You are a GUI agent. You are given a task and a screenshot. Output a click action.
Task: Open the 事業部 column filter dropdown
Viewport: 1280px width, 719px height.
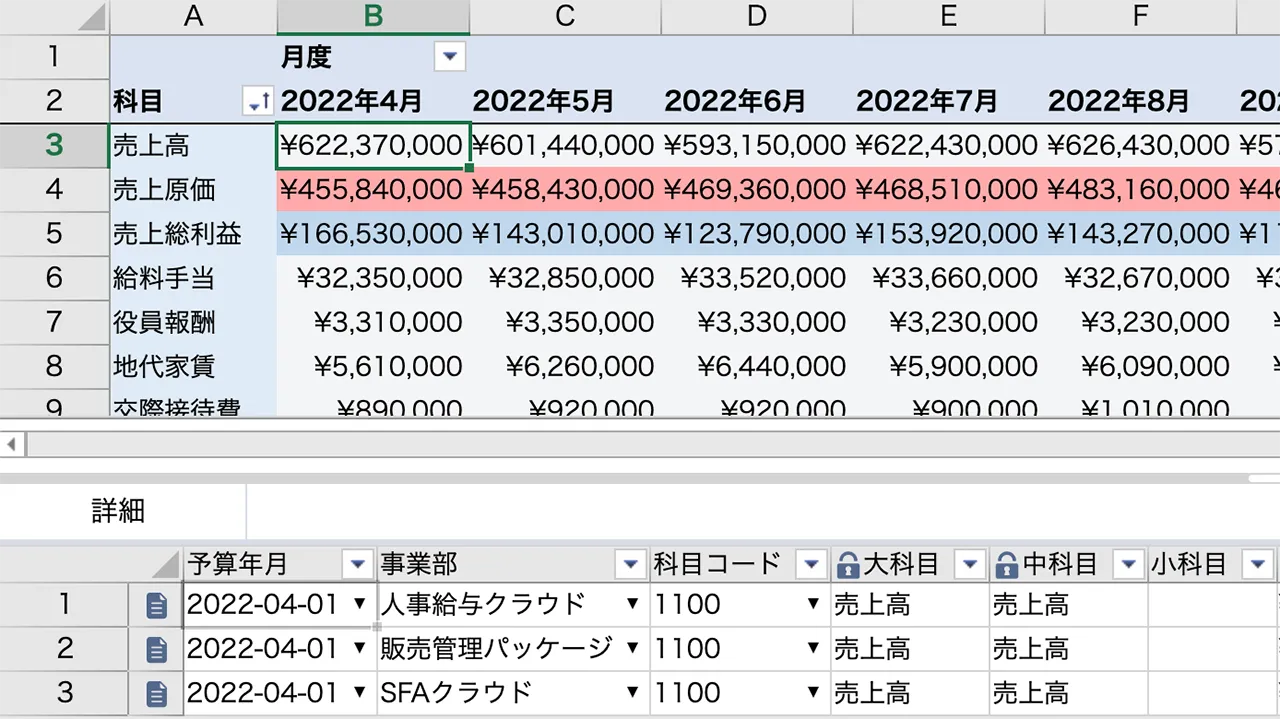pos(630,565)
